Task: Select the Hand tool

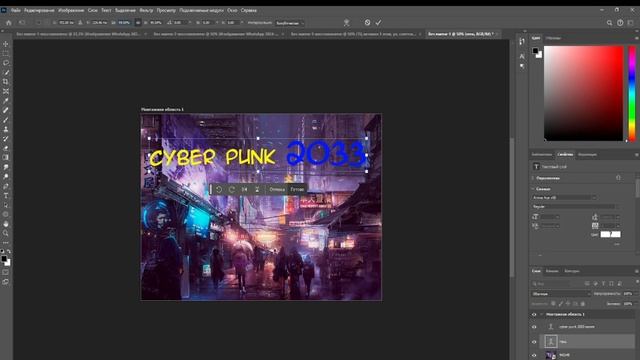Action: click(x=6, y=224)
